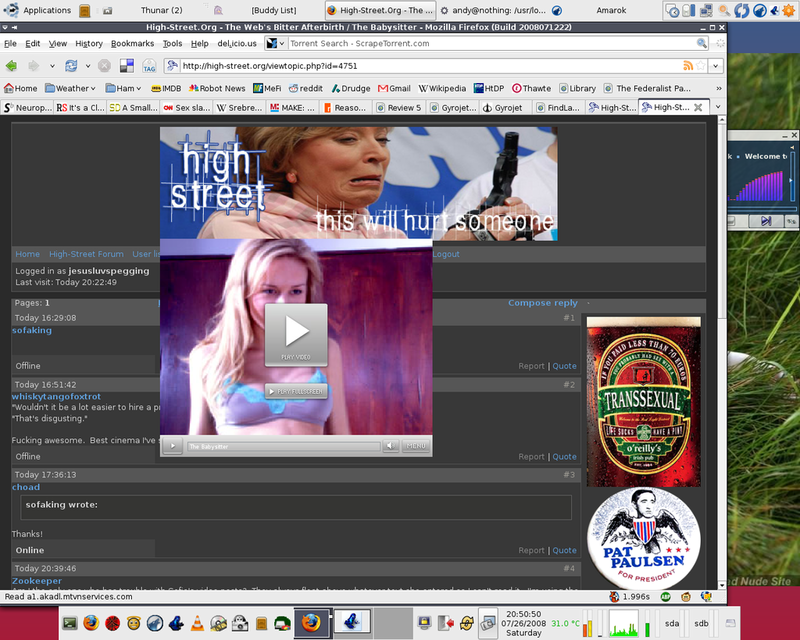Screen dimensions: 800x640
Task: Open the reddit bookmark
Action: (306, 88)
